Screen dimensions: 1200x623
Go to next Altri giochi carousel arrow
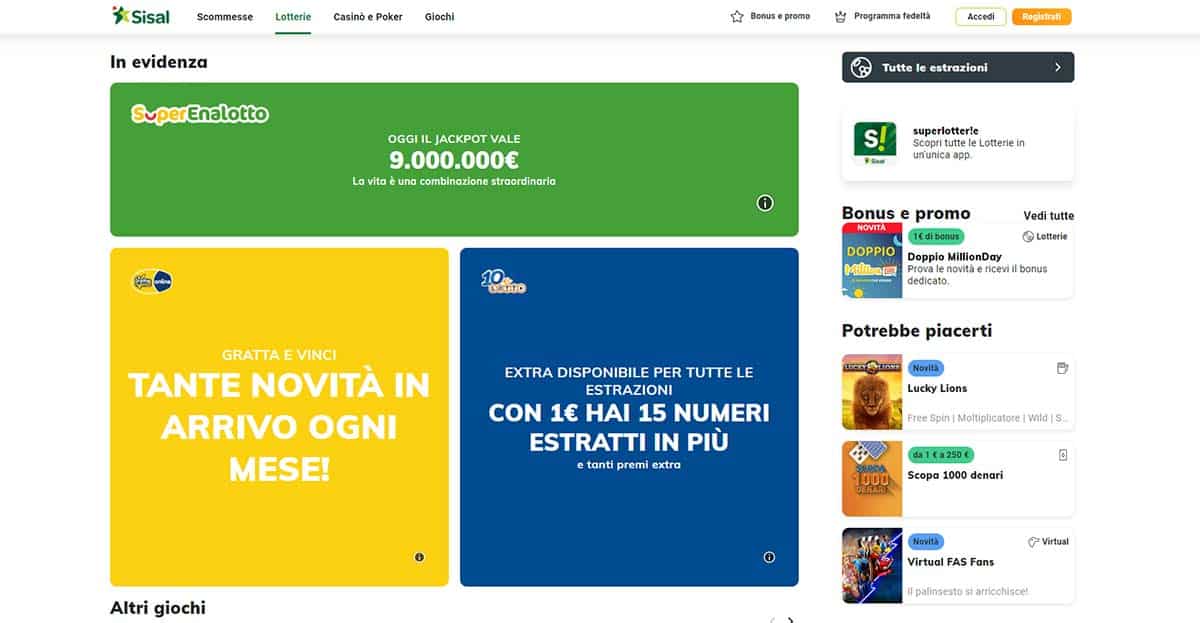click(791, 620)
